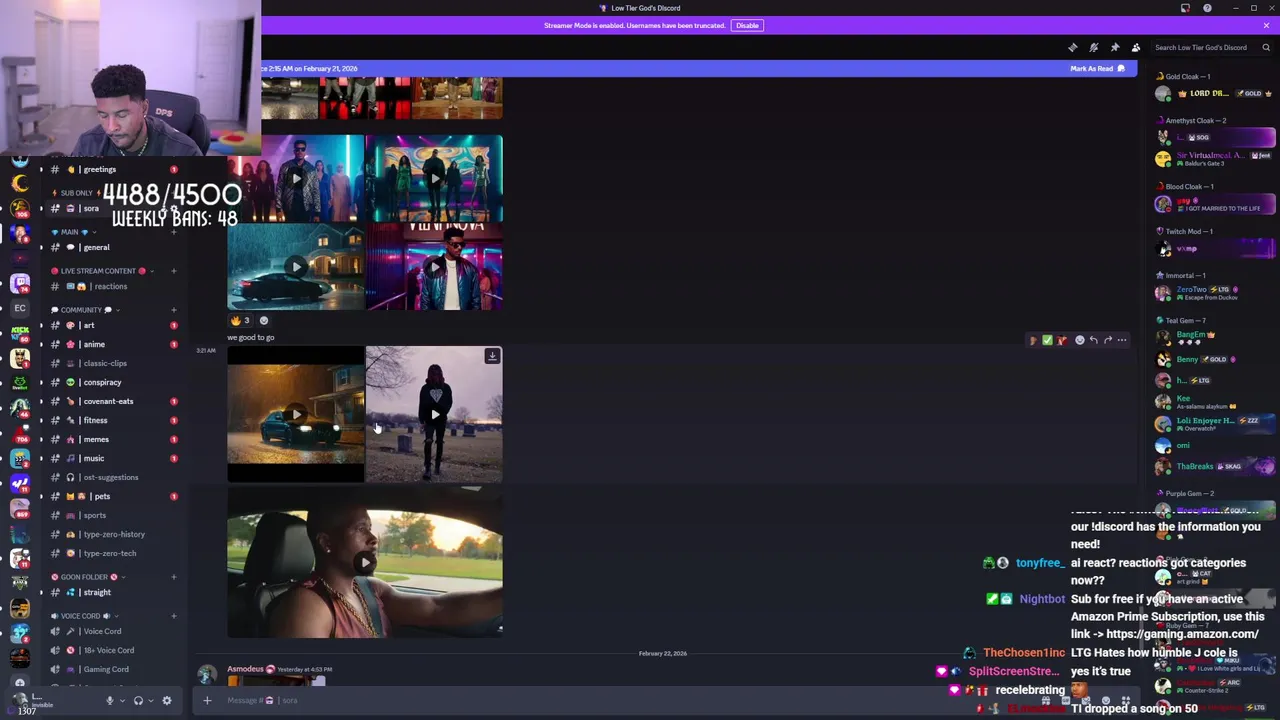Click the search magnifier icon

point(1266,47)
